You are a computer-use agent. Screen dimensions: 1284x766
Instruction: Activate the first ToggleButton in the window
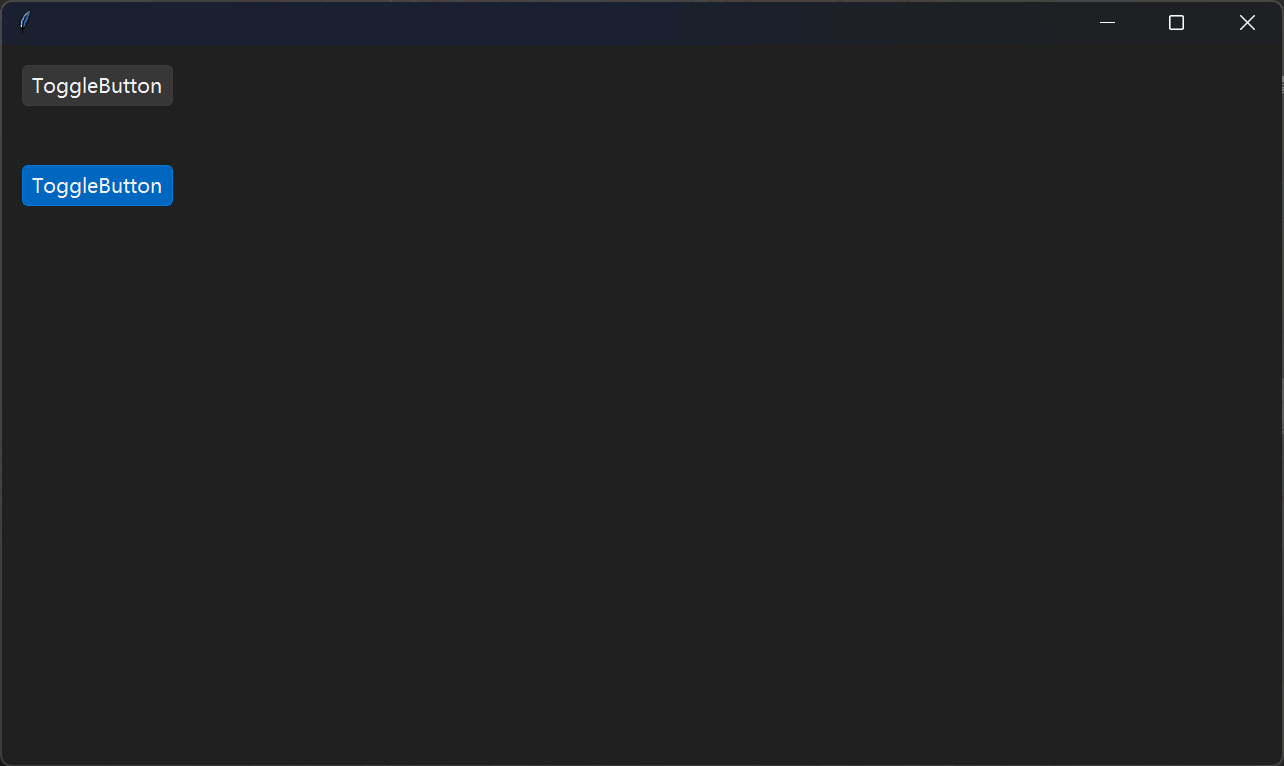point(97,86)
